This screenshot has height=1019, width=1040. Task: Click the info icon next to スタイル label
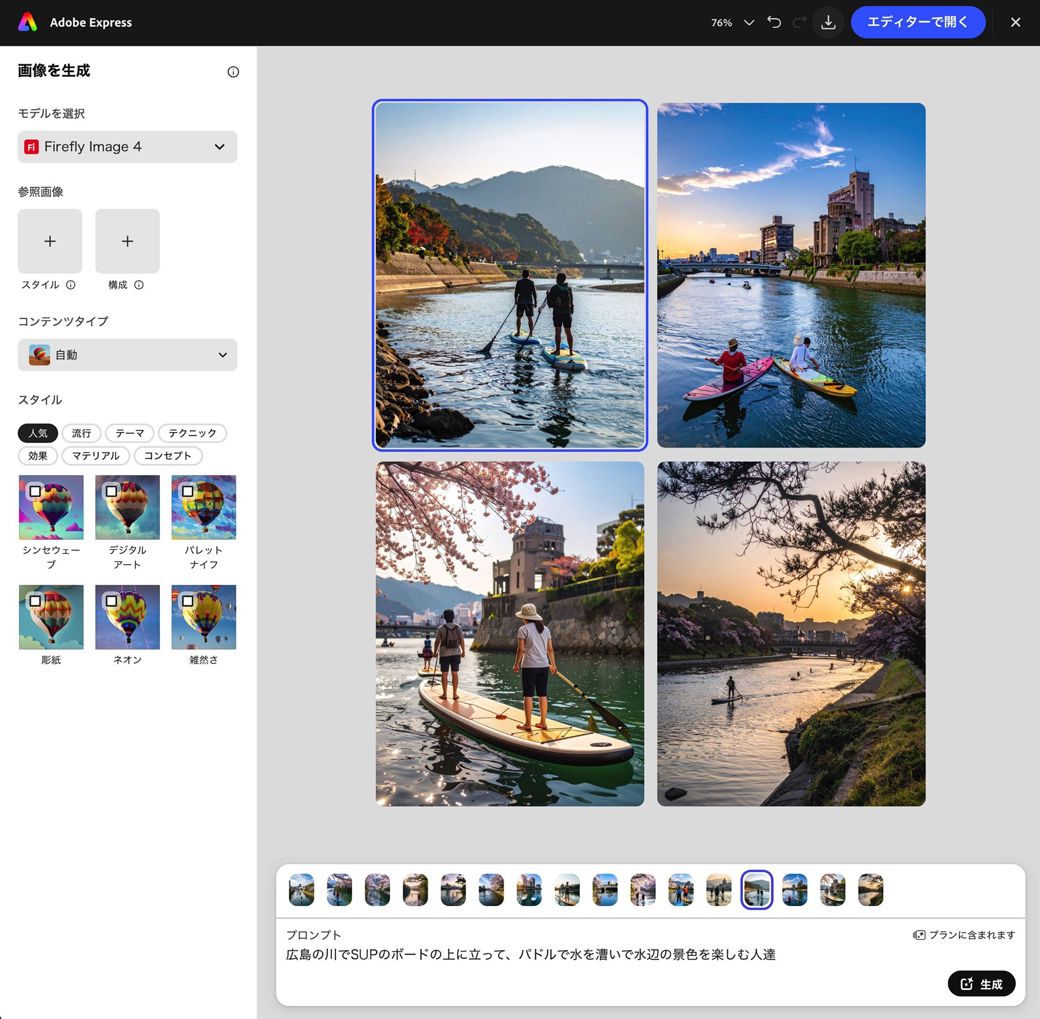71,285
